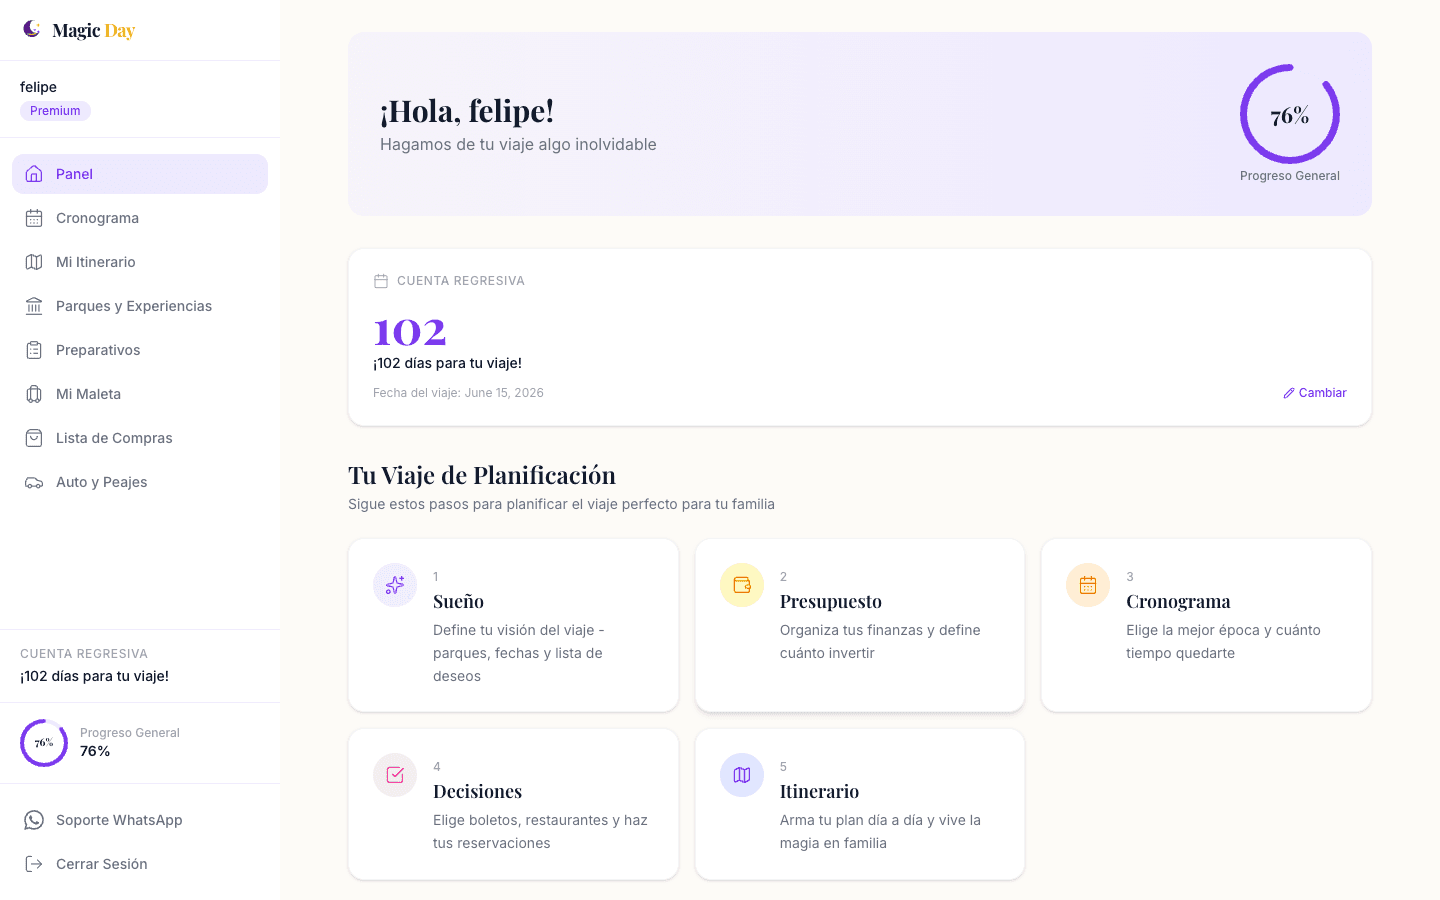The width and height of the screenshot is (1440, 900).
Task: Open the Panel menu item
Action: click(x=140, y=174)
